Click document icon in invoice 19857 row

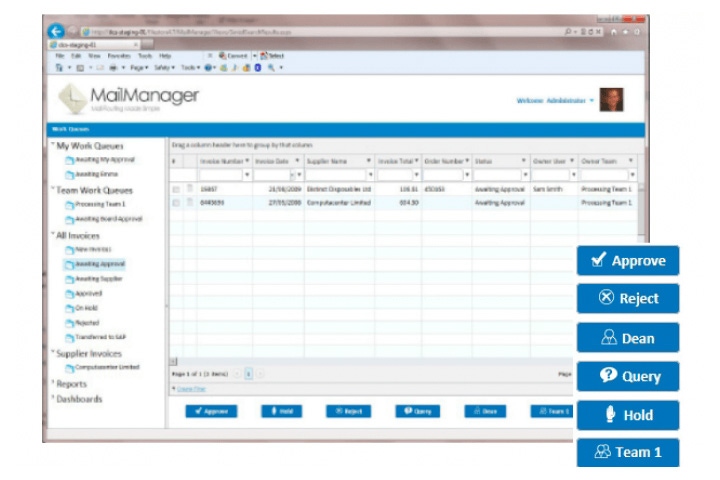point(190,188)
